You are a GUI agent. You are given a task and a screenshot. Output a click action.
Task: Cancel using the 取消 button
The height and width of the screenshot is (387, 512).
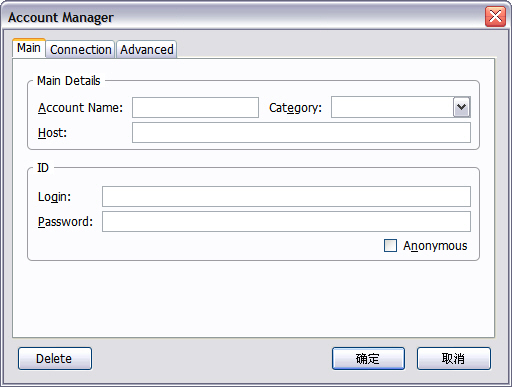[x=454, y=359]
